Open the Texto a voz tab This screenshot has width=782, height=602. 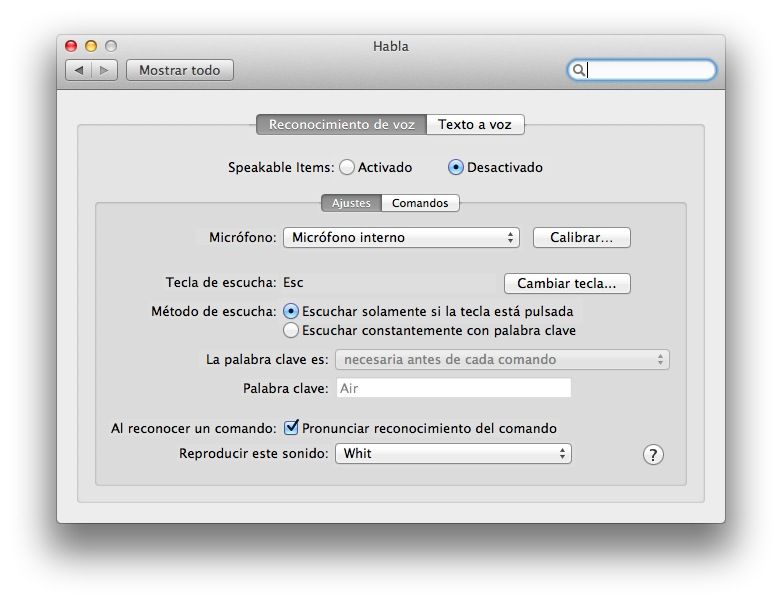(x=474, y=125)
